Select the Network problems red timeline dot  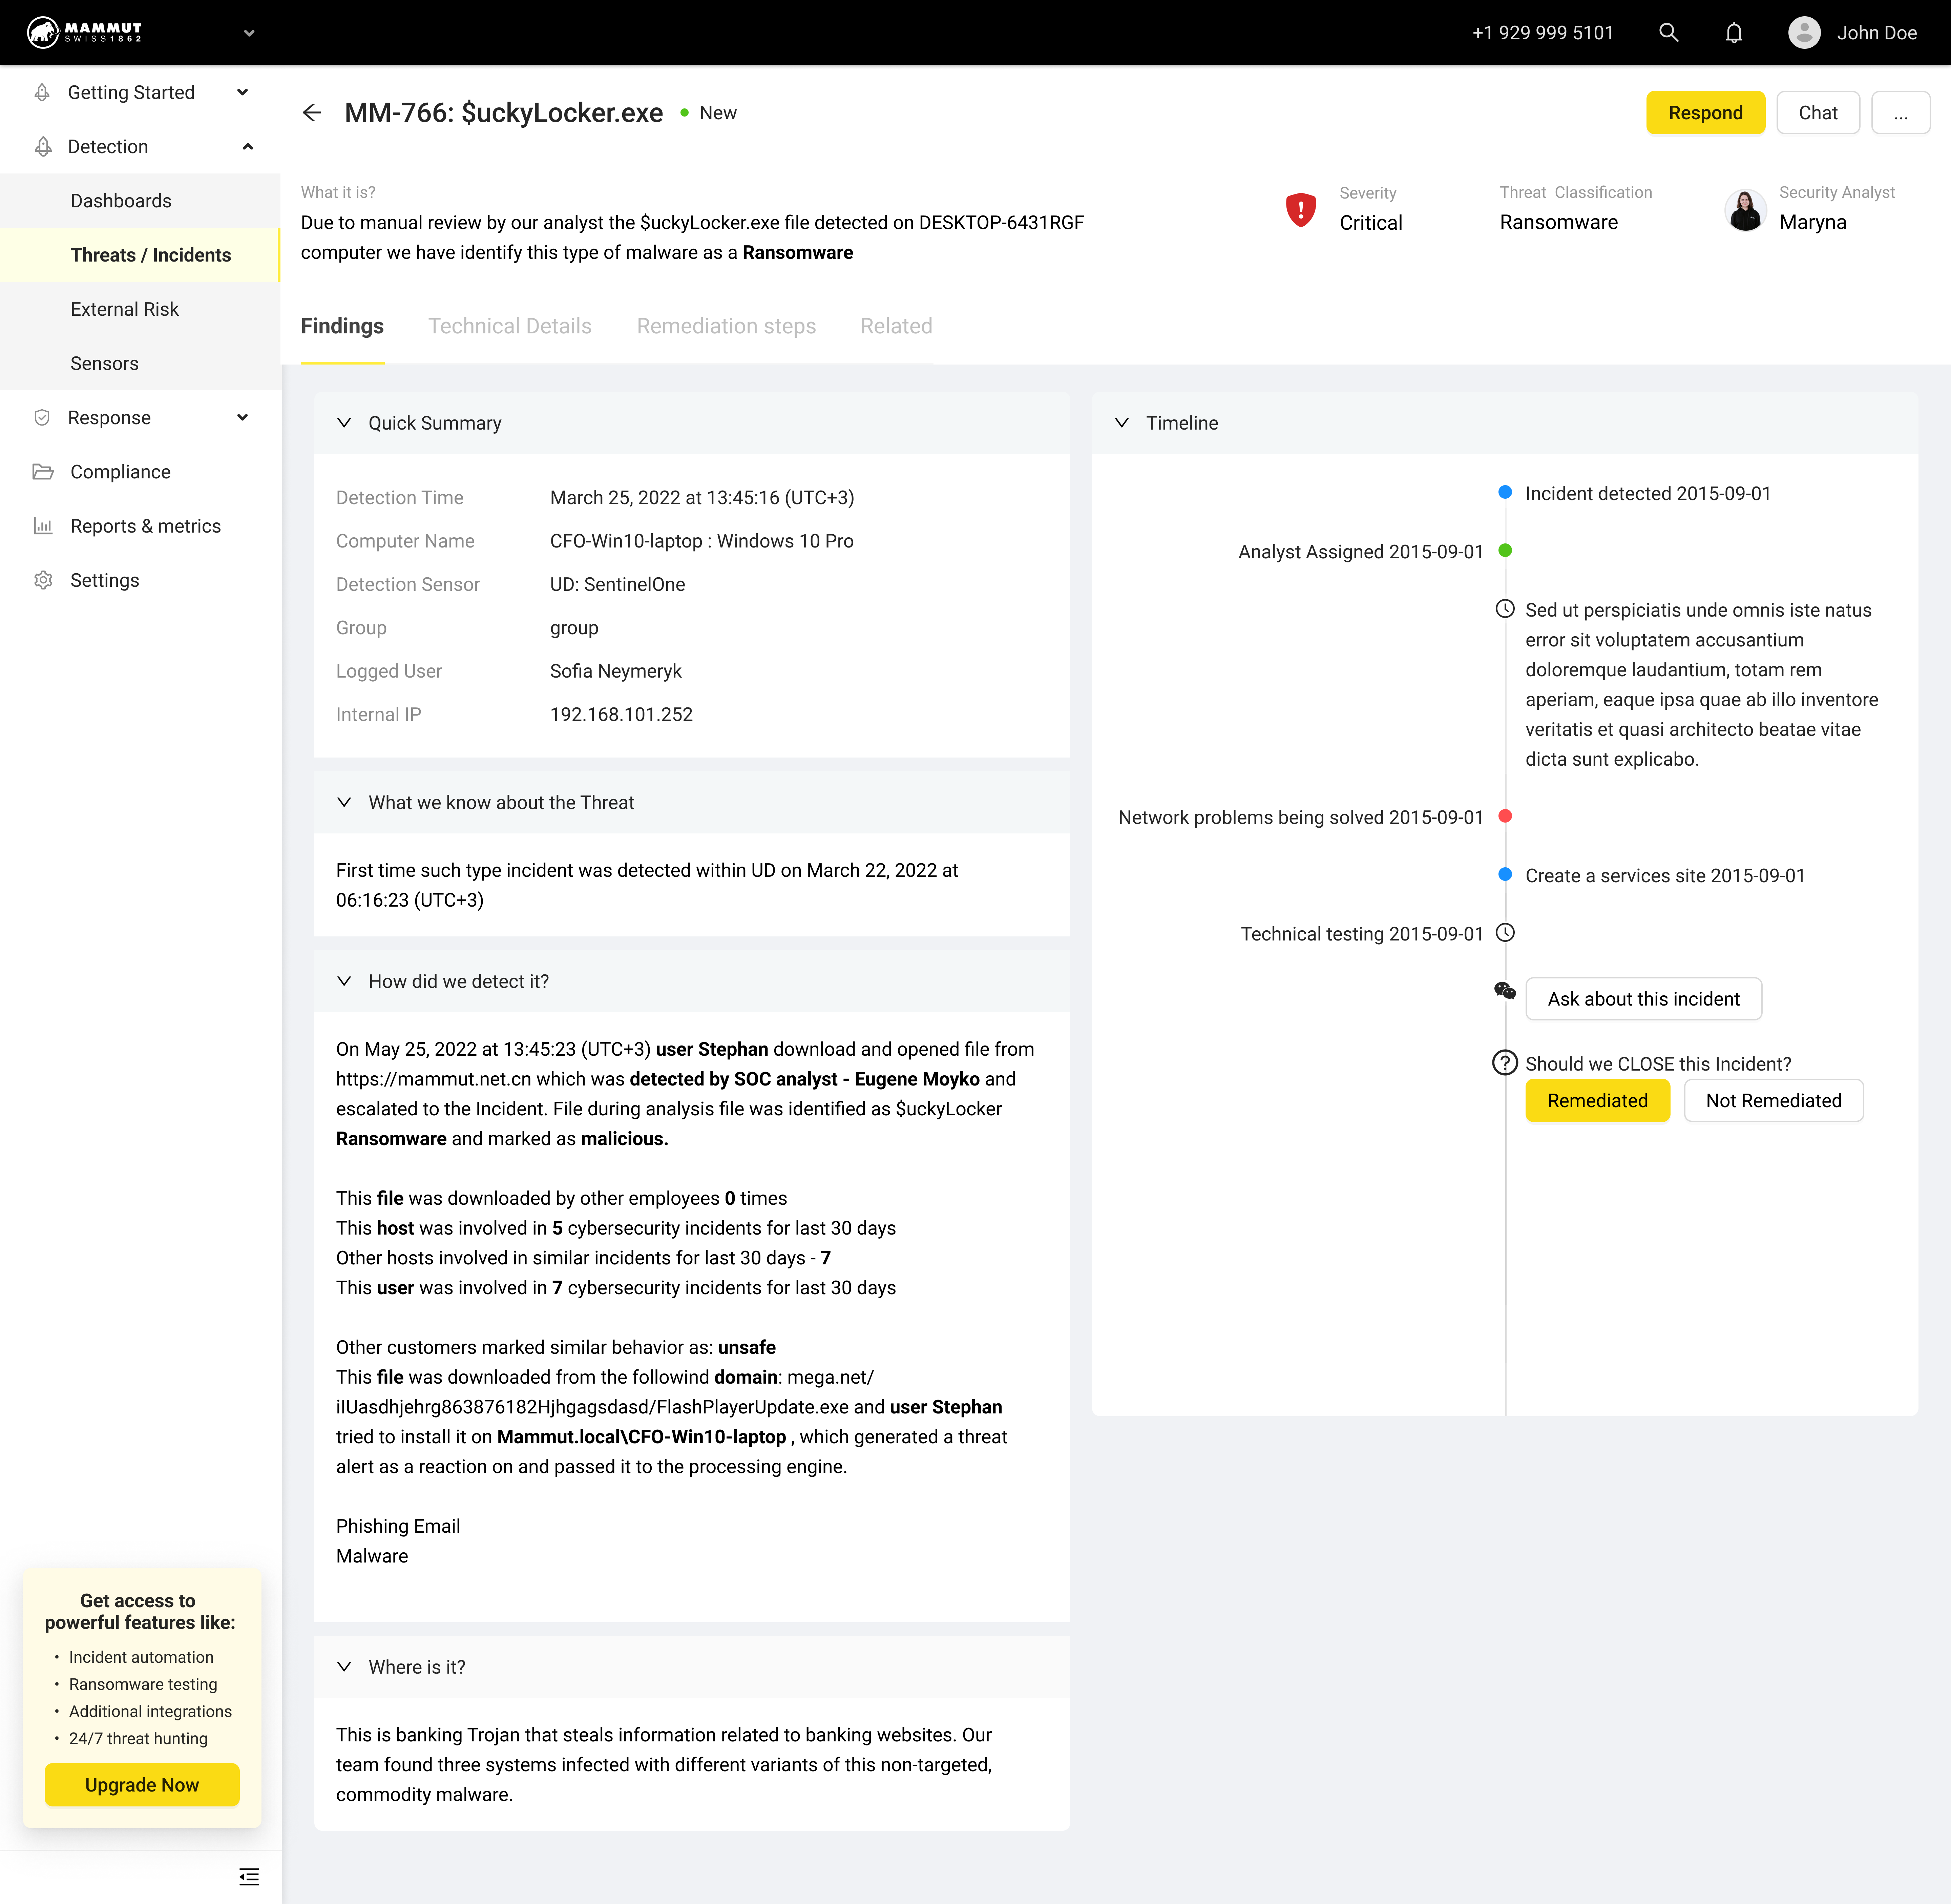1505,816
